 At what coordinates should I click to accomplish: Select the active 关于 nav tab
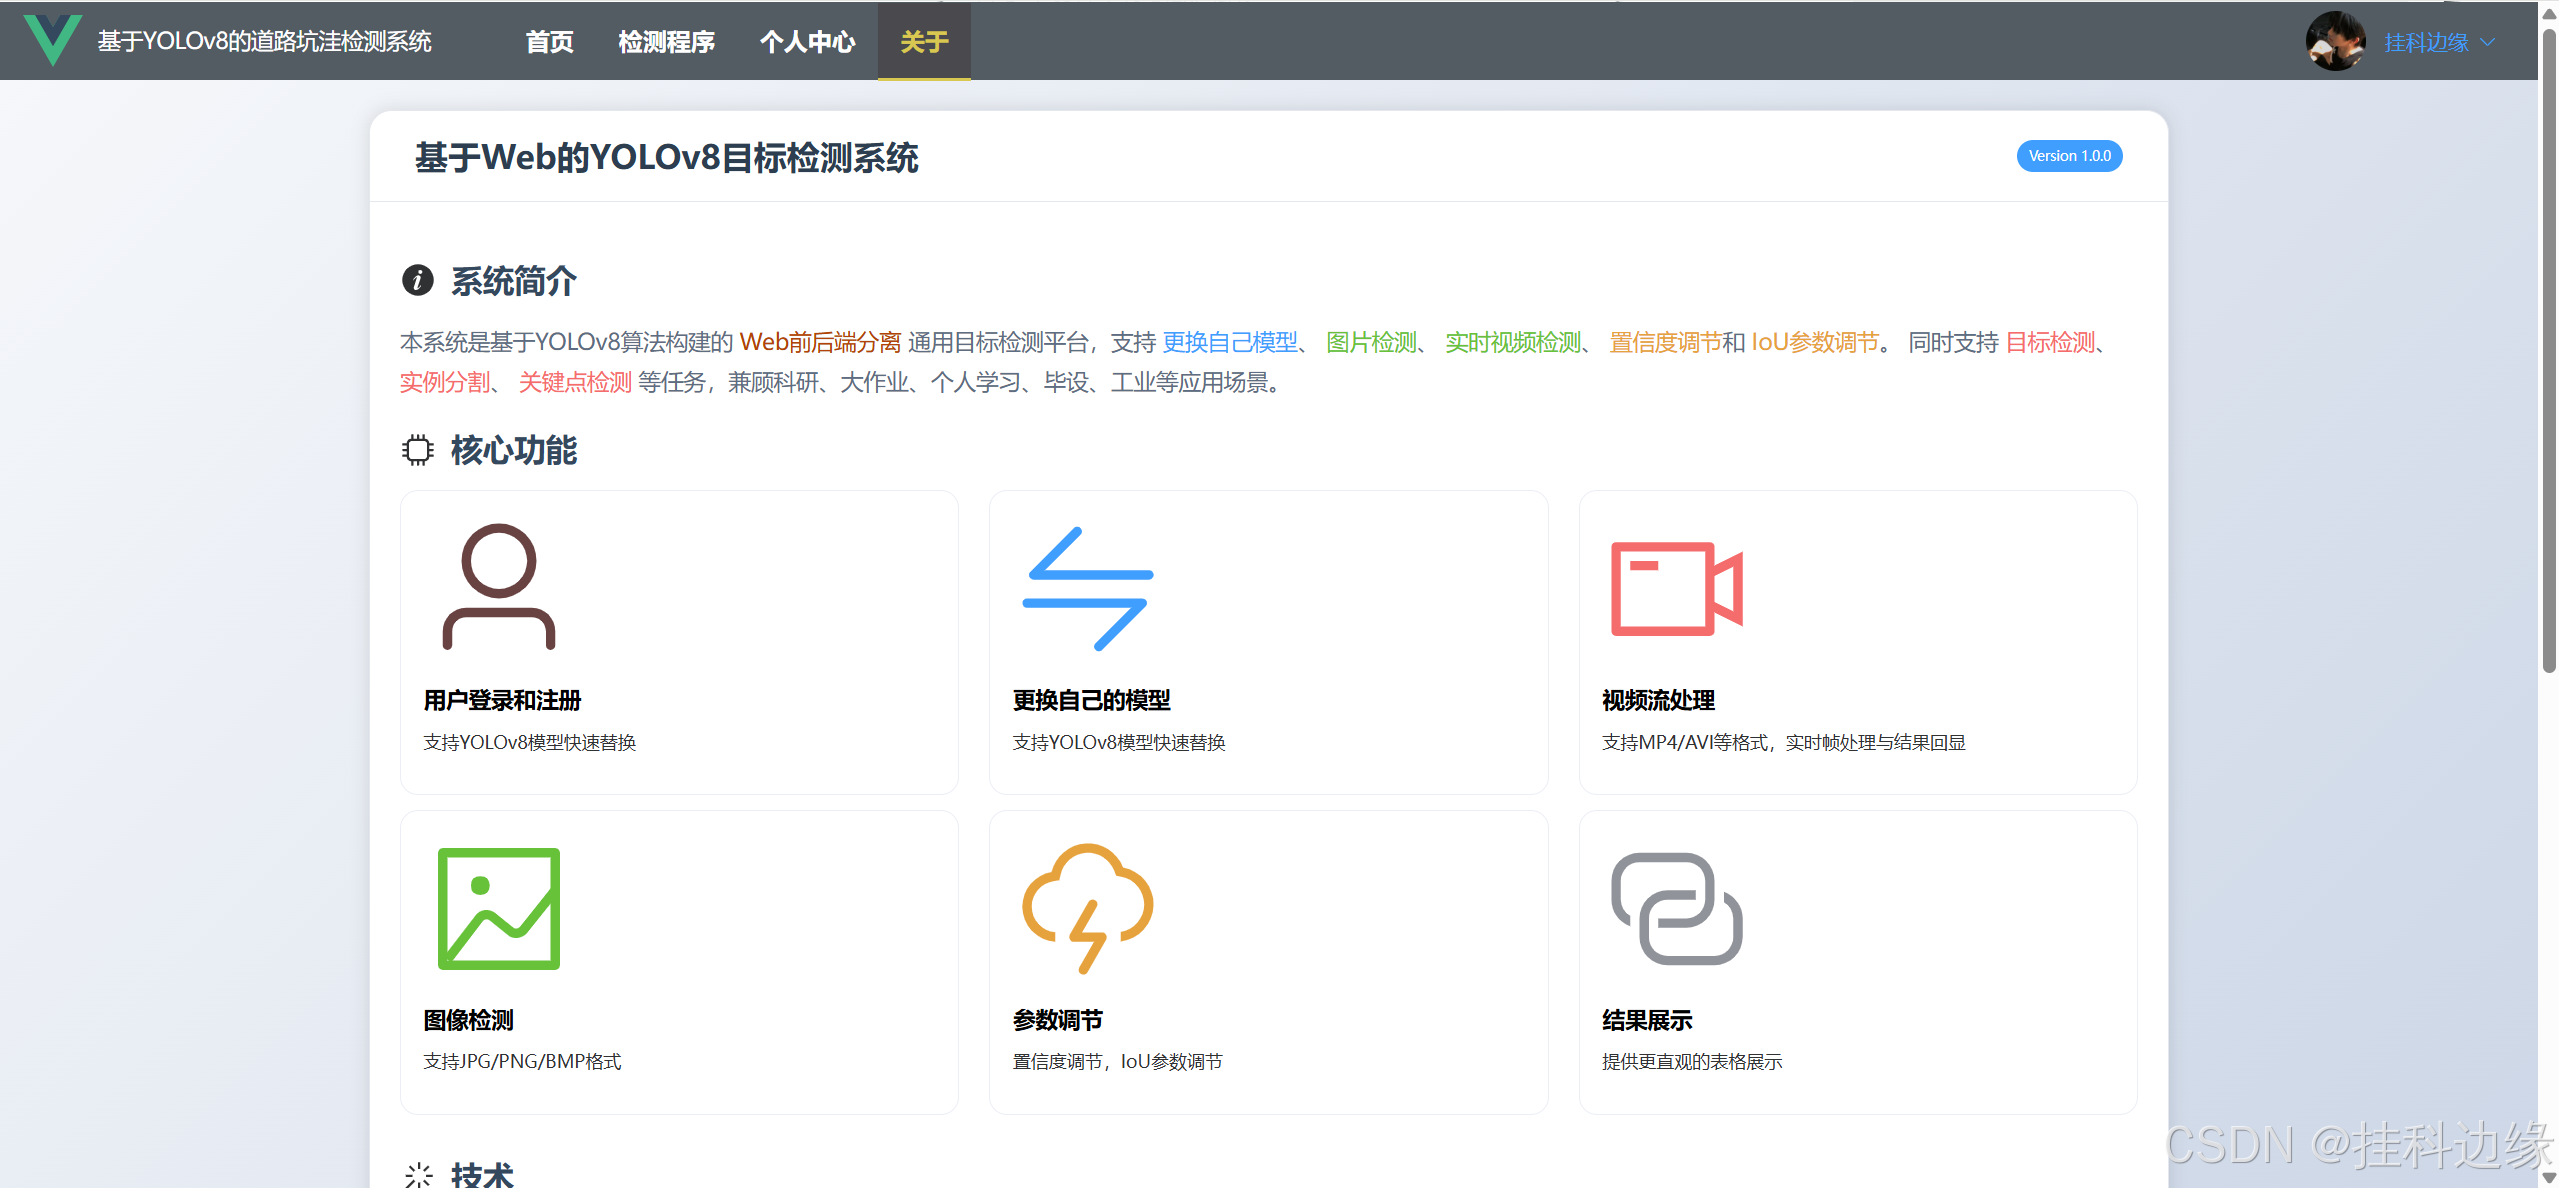(x=923, y=41)
